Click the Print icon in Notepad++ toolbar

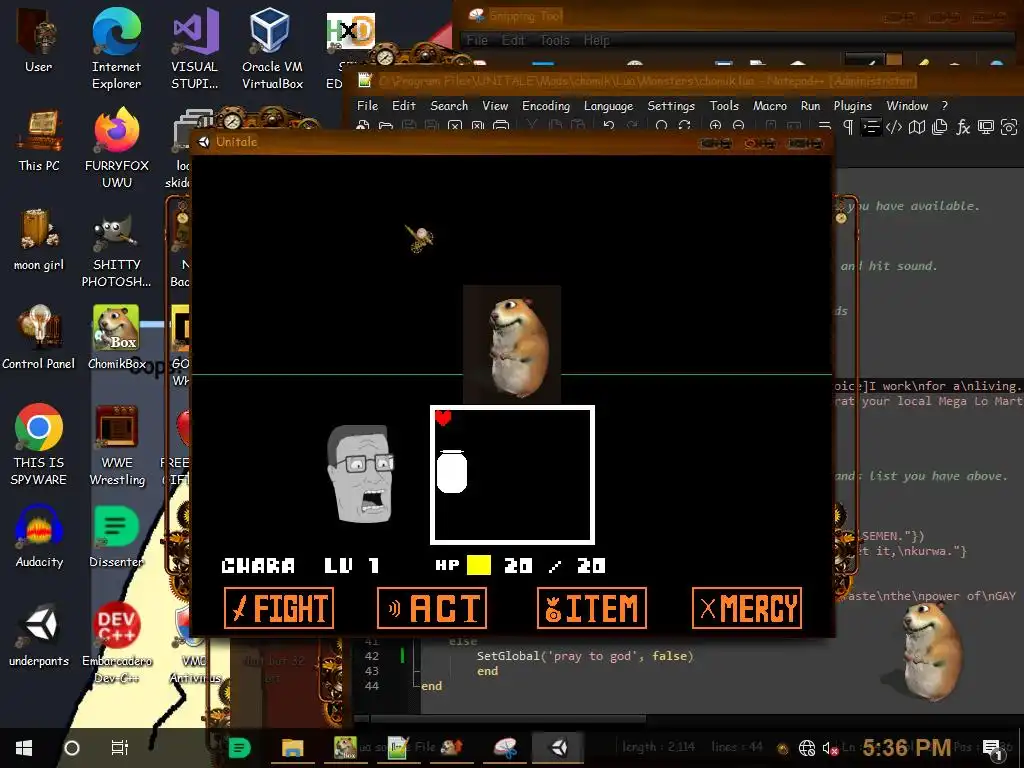coord(501,125)
